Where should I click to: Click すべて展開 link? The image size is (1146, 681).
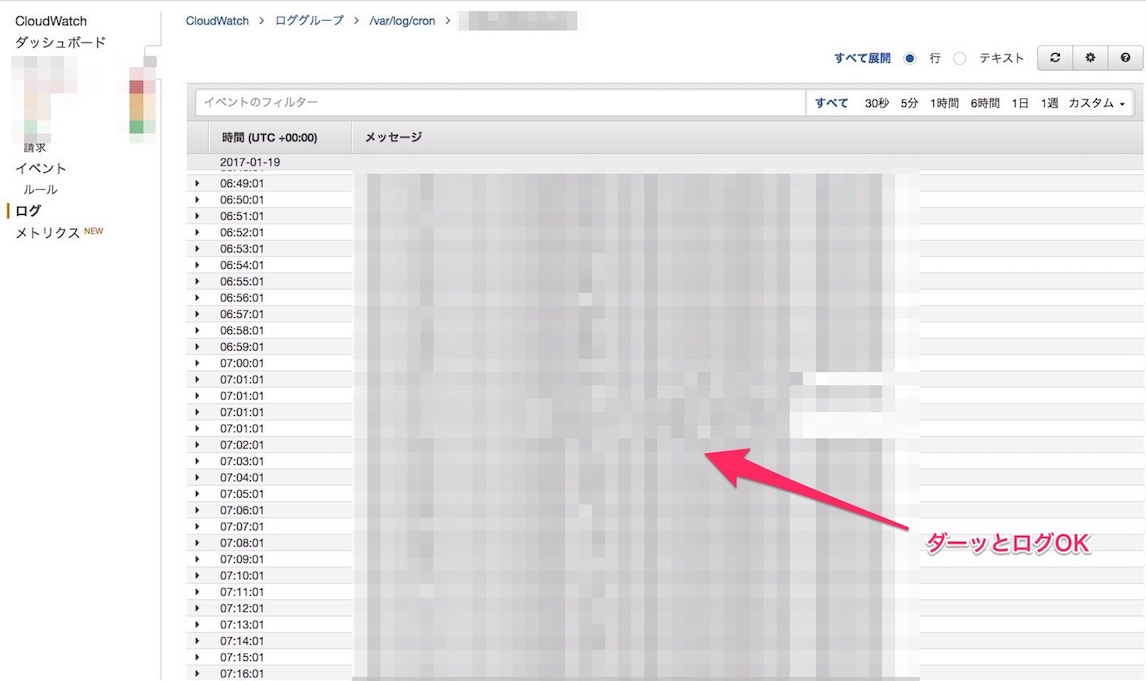[862, 58]
